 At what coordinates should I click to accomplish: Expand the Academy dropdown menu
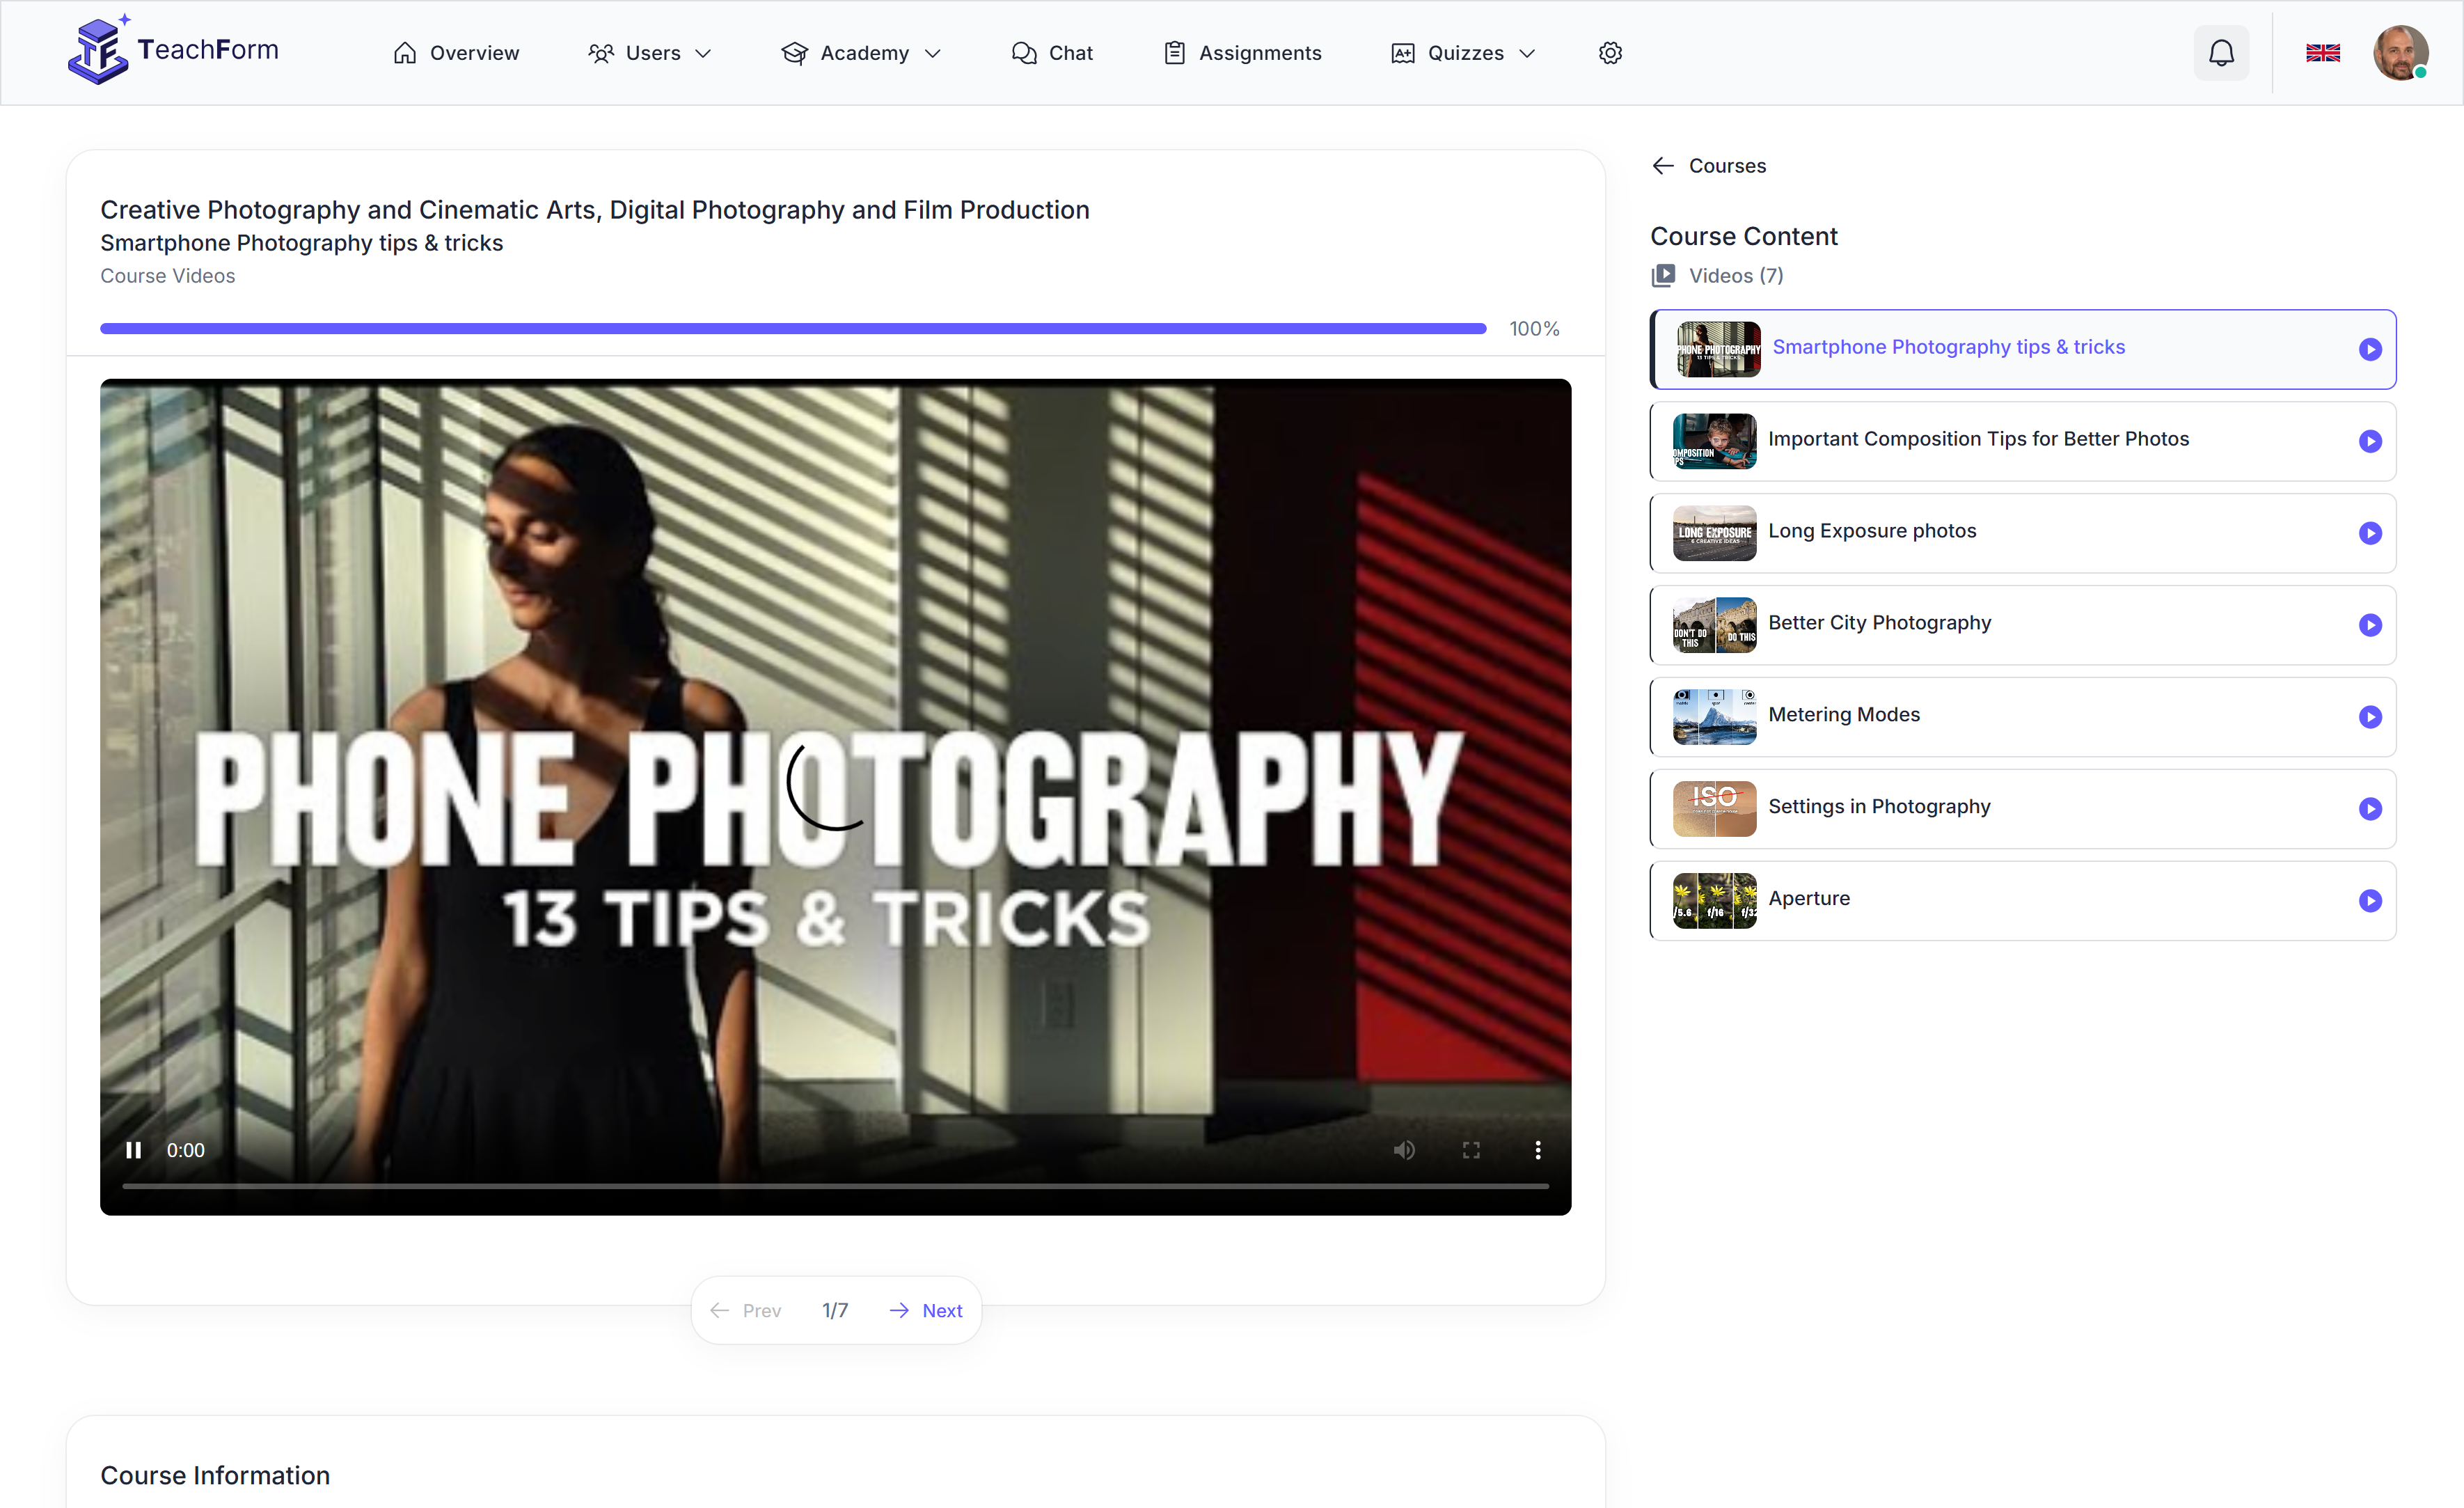point(861,53)
